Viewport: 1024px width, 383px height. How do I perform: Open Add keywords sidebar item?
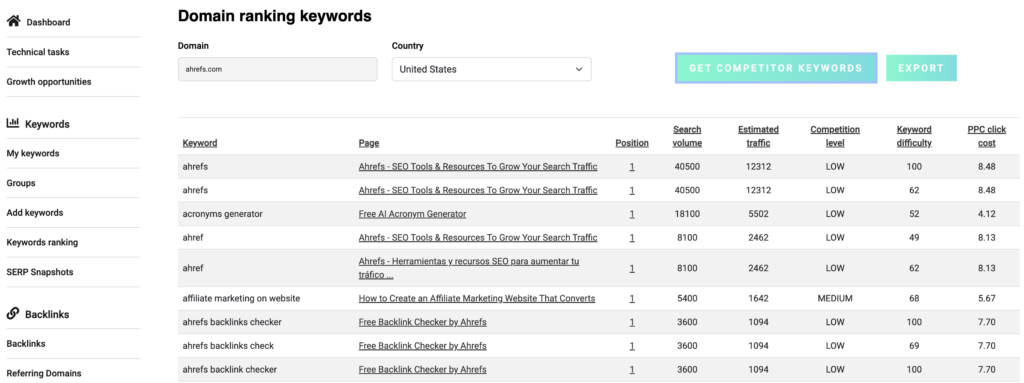pyautogui.click(x=35, y=212)
